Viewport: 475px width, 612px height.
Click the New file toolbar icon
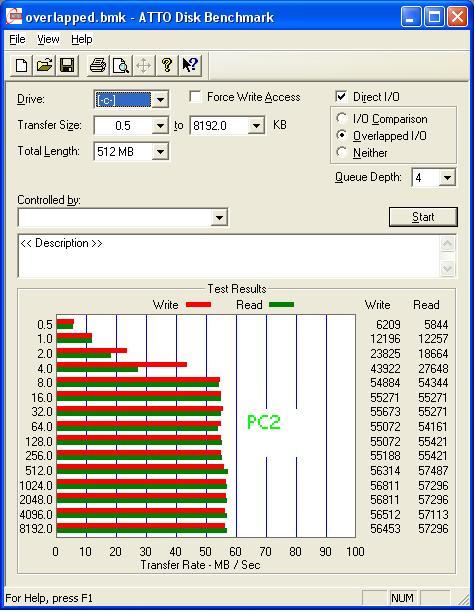pos(21,65)
